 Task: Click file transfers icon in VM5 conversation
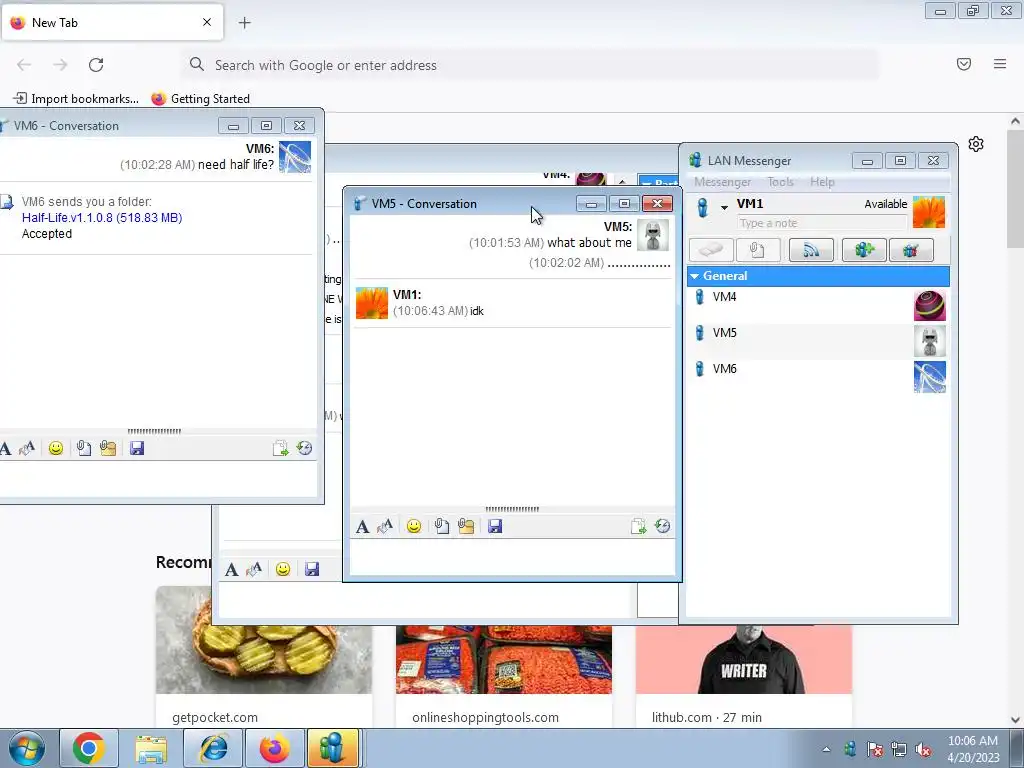point(638,526)
